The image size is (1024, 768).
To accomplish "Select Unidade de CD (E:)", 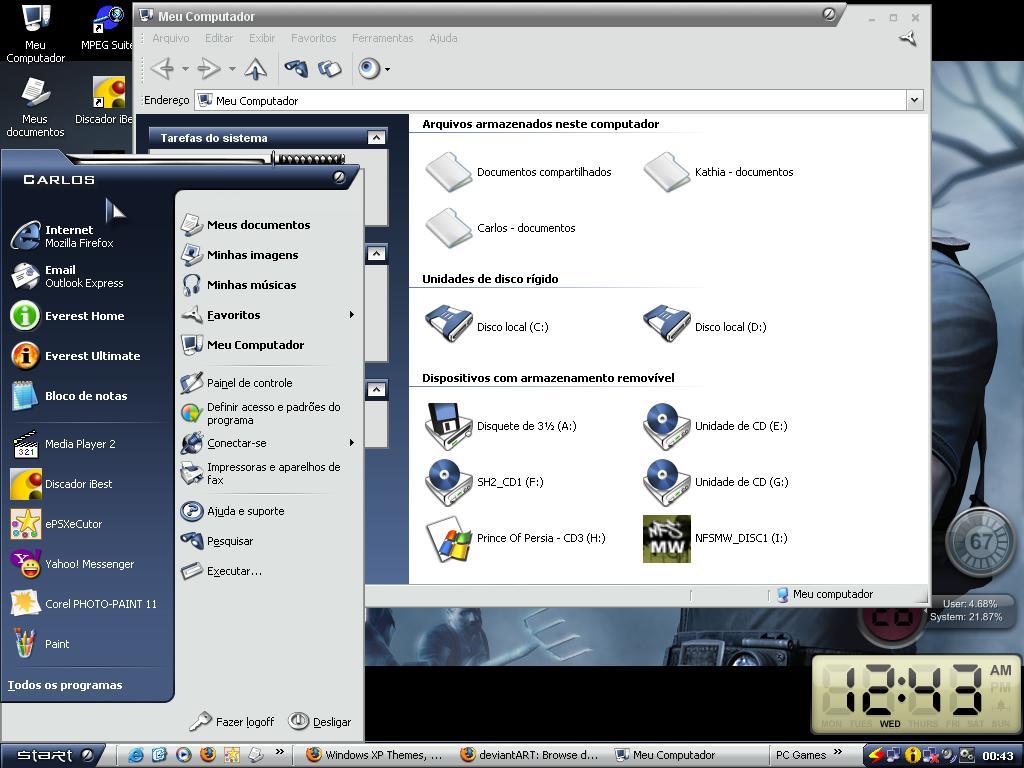I will tap(716, 426).
